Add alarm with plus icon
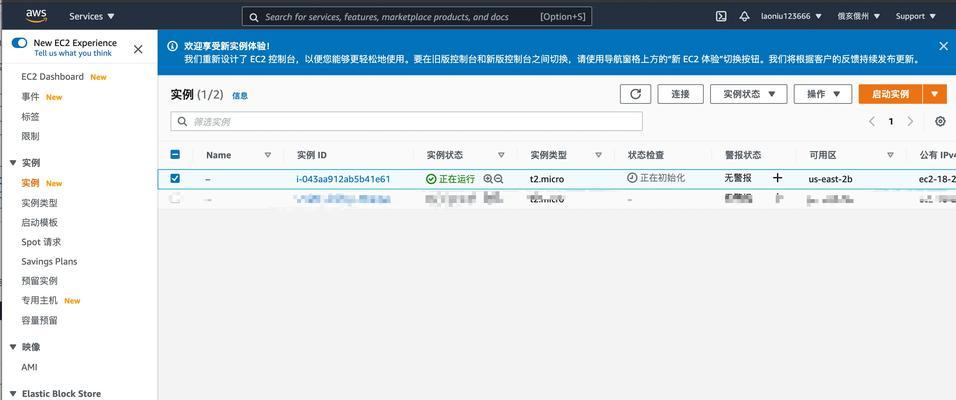Image resolution: width=956 pixels, height=400 pixels. [777, 178]
